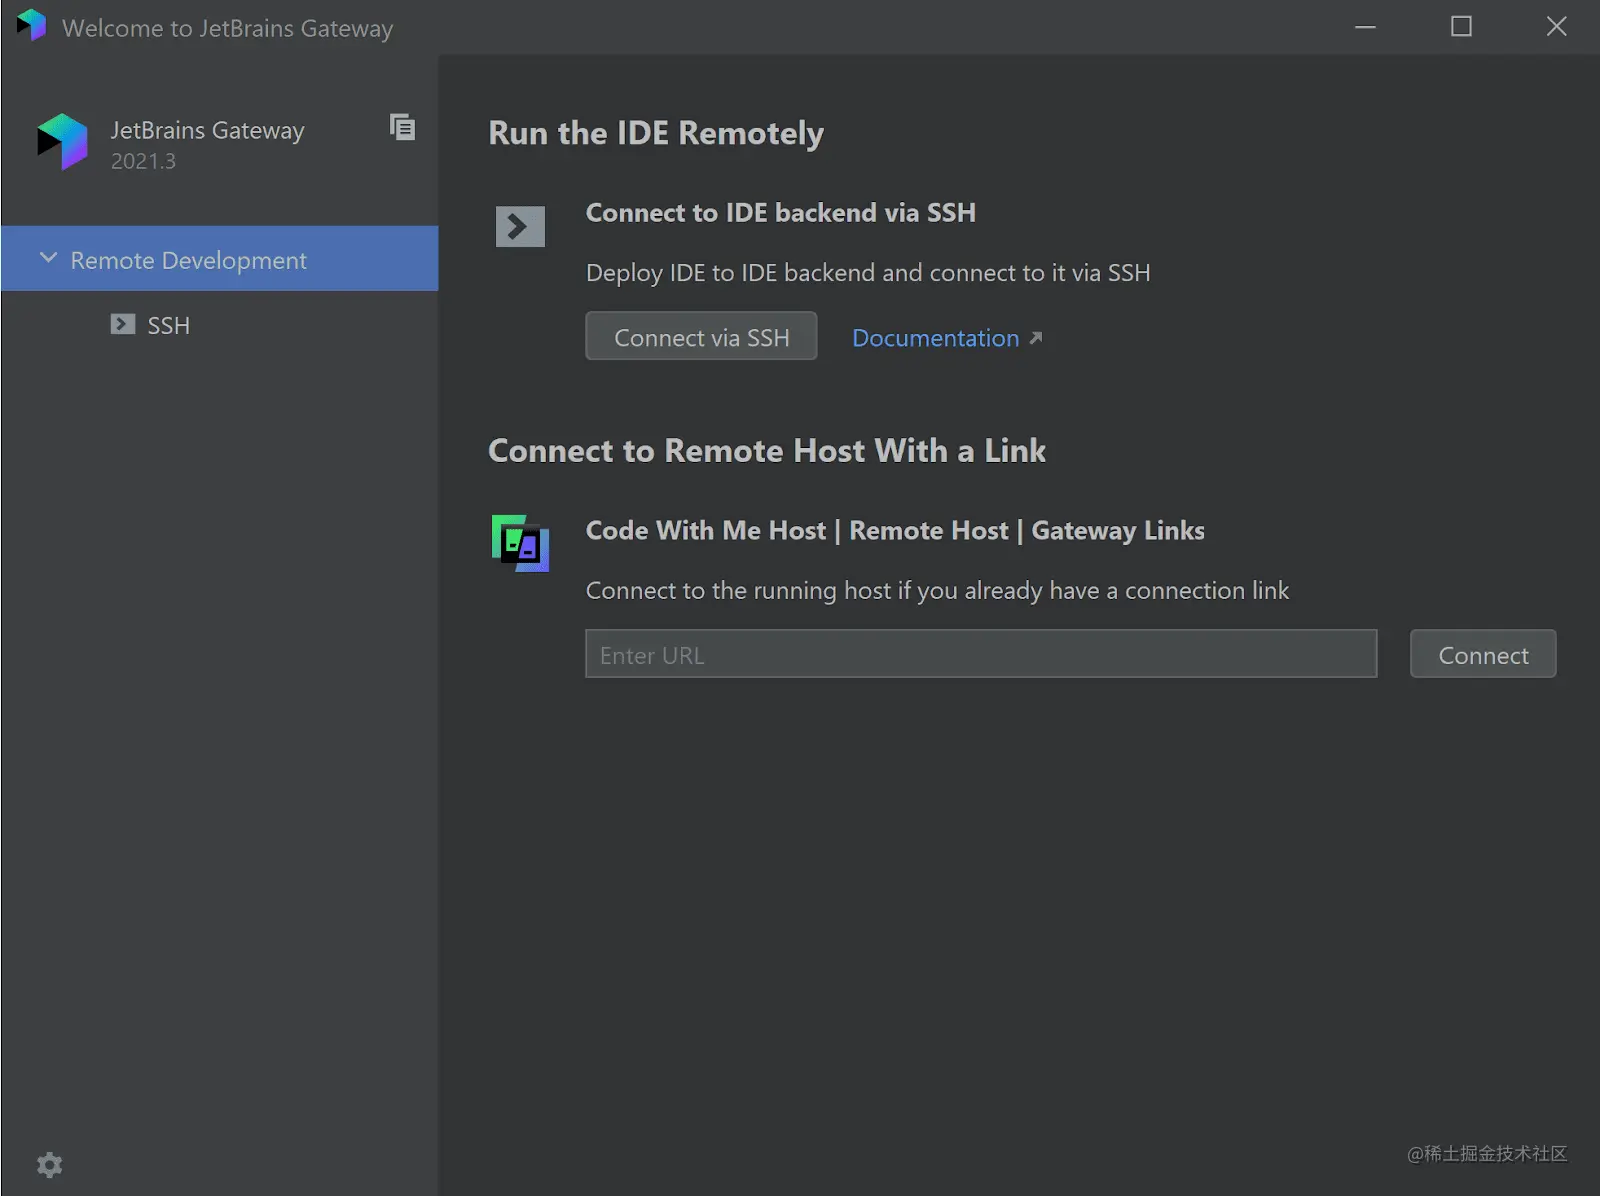Click the Connect to Remote Host With a Link heading
This screenshot has width=1600, height=1196.
pos(767,451)
